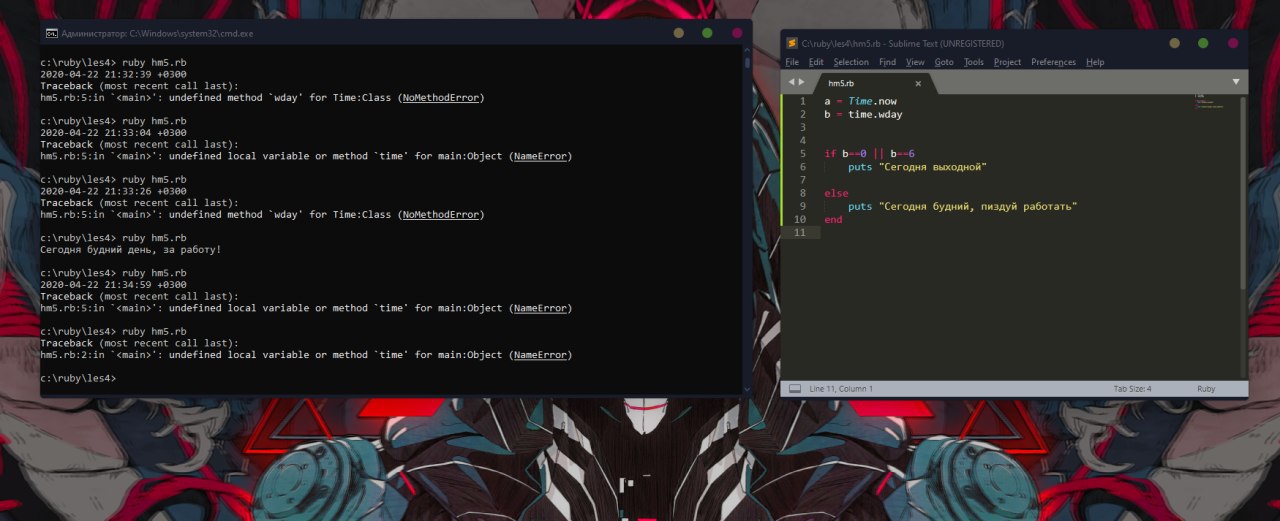
Task: Open the Selection menu
Action: 851,62
